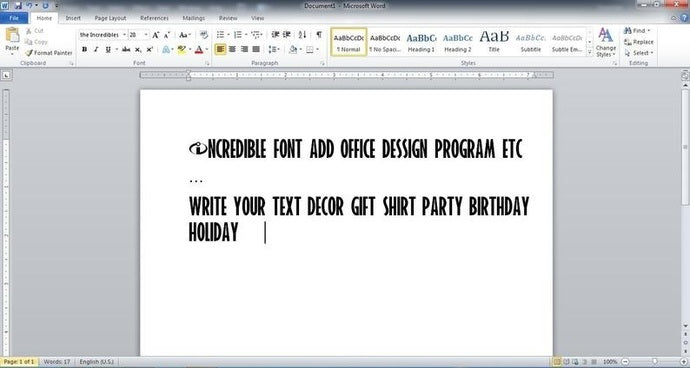Open Change Styles menu
The image size is (690, 368).
pos(606,42)
